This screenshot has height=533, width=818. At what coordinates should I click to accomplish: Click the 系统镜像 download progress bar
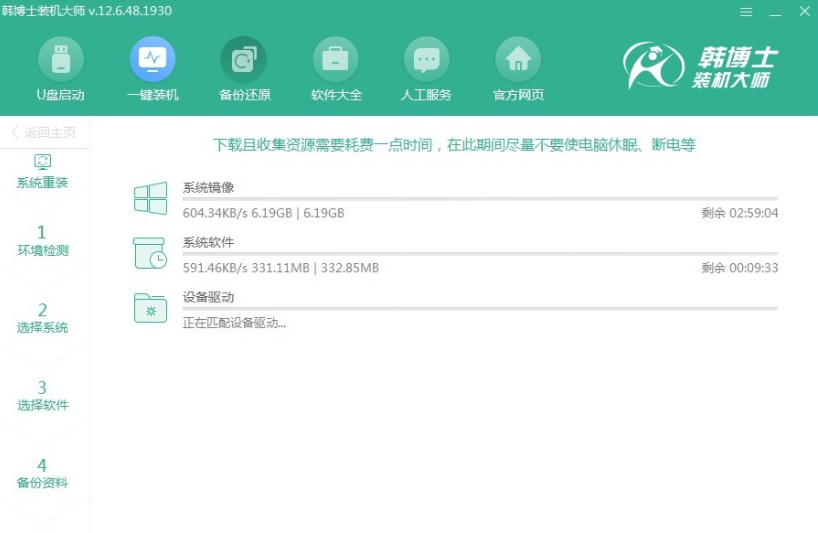(x=480, y=199)
